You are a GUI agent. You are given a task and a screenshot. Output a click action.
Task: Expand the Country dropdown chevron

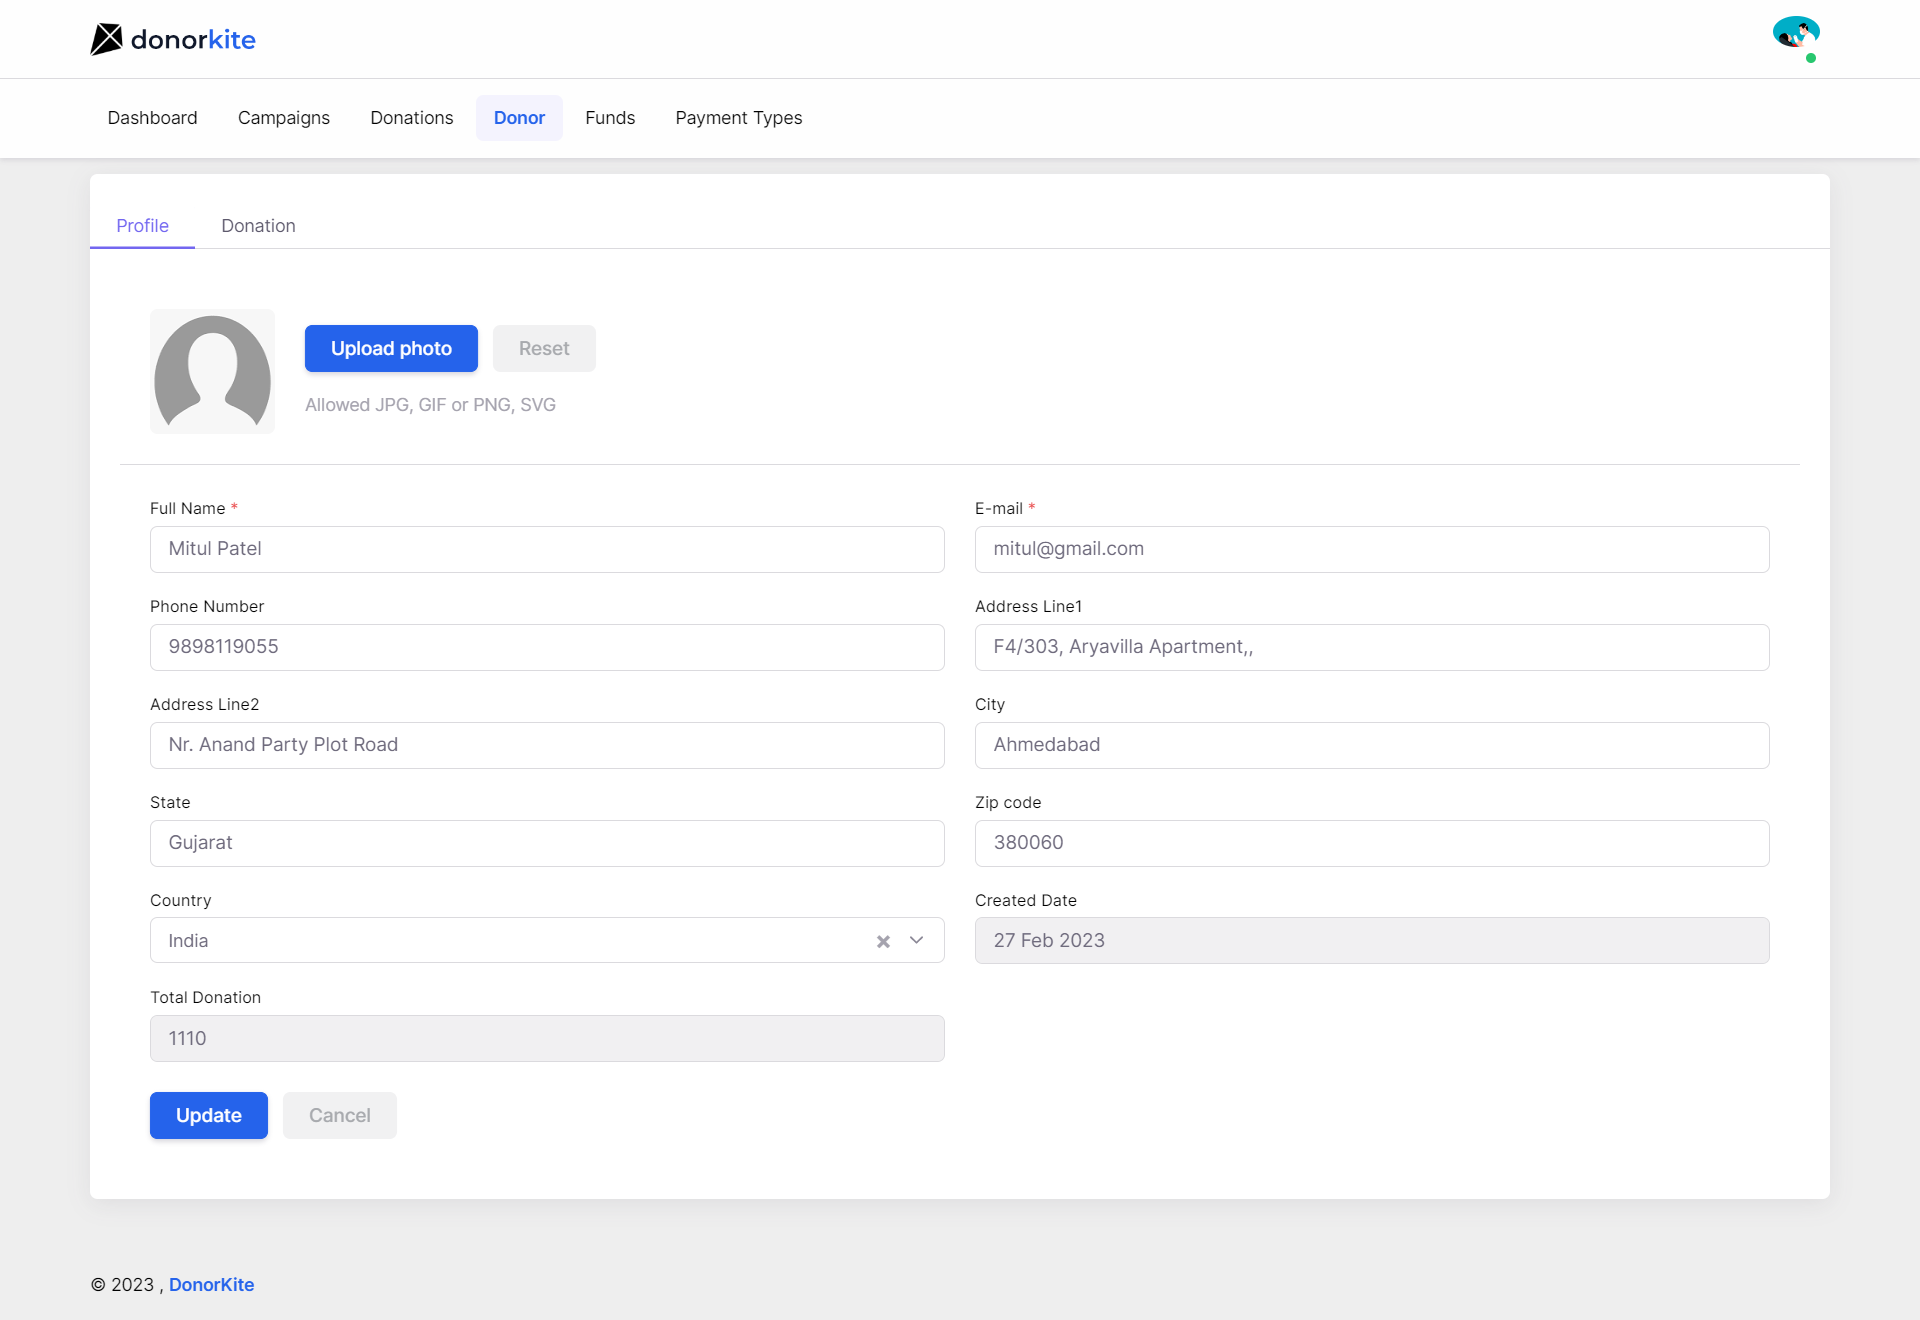(x=916, y=941)
